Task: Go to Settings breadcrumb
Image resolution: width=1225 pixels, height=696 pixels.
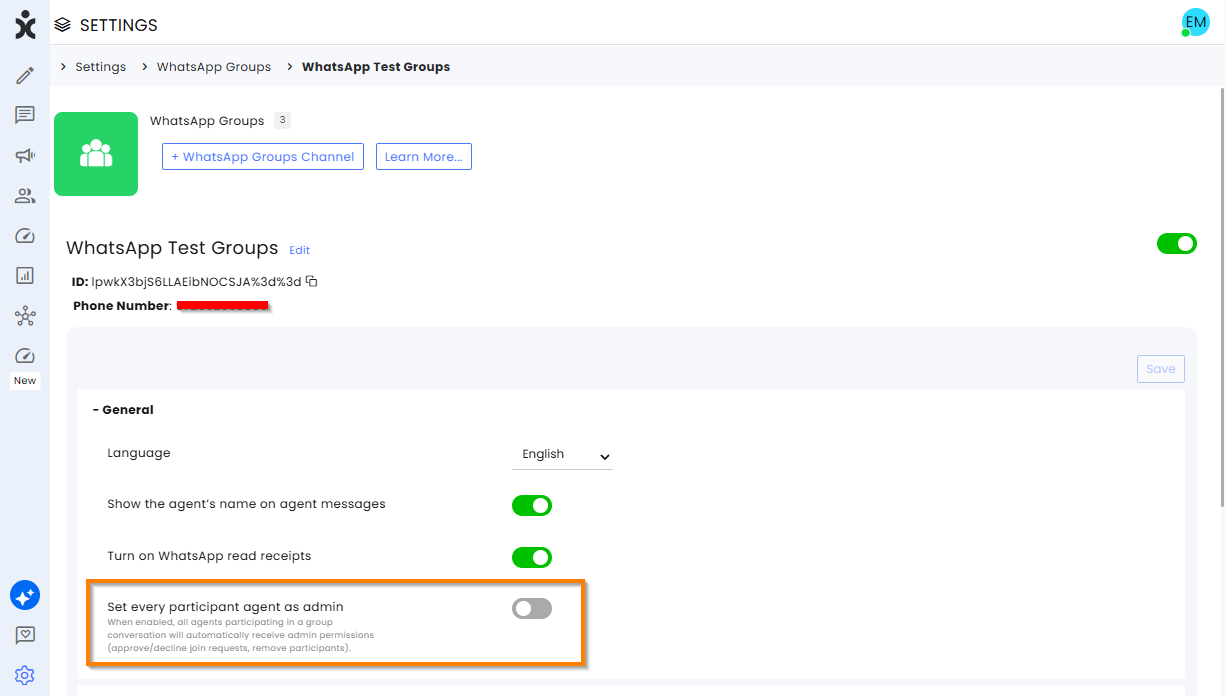Action: point(100,67)
